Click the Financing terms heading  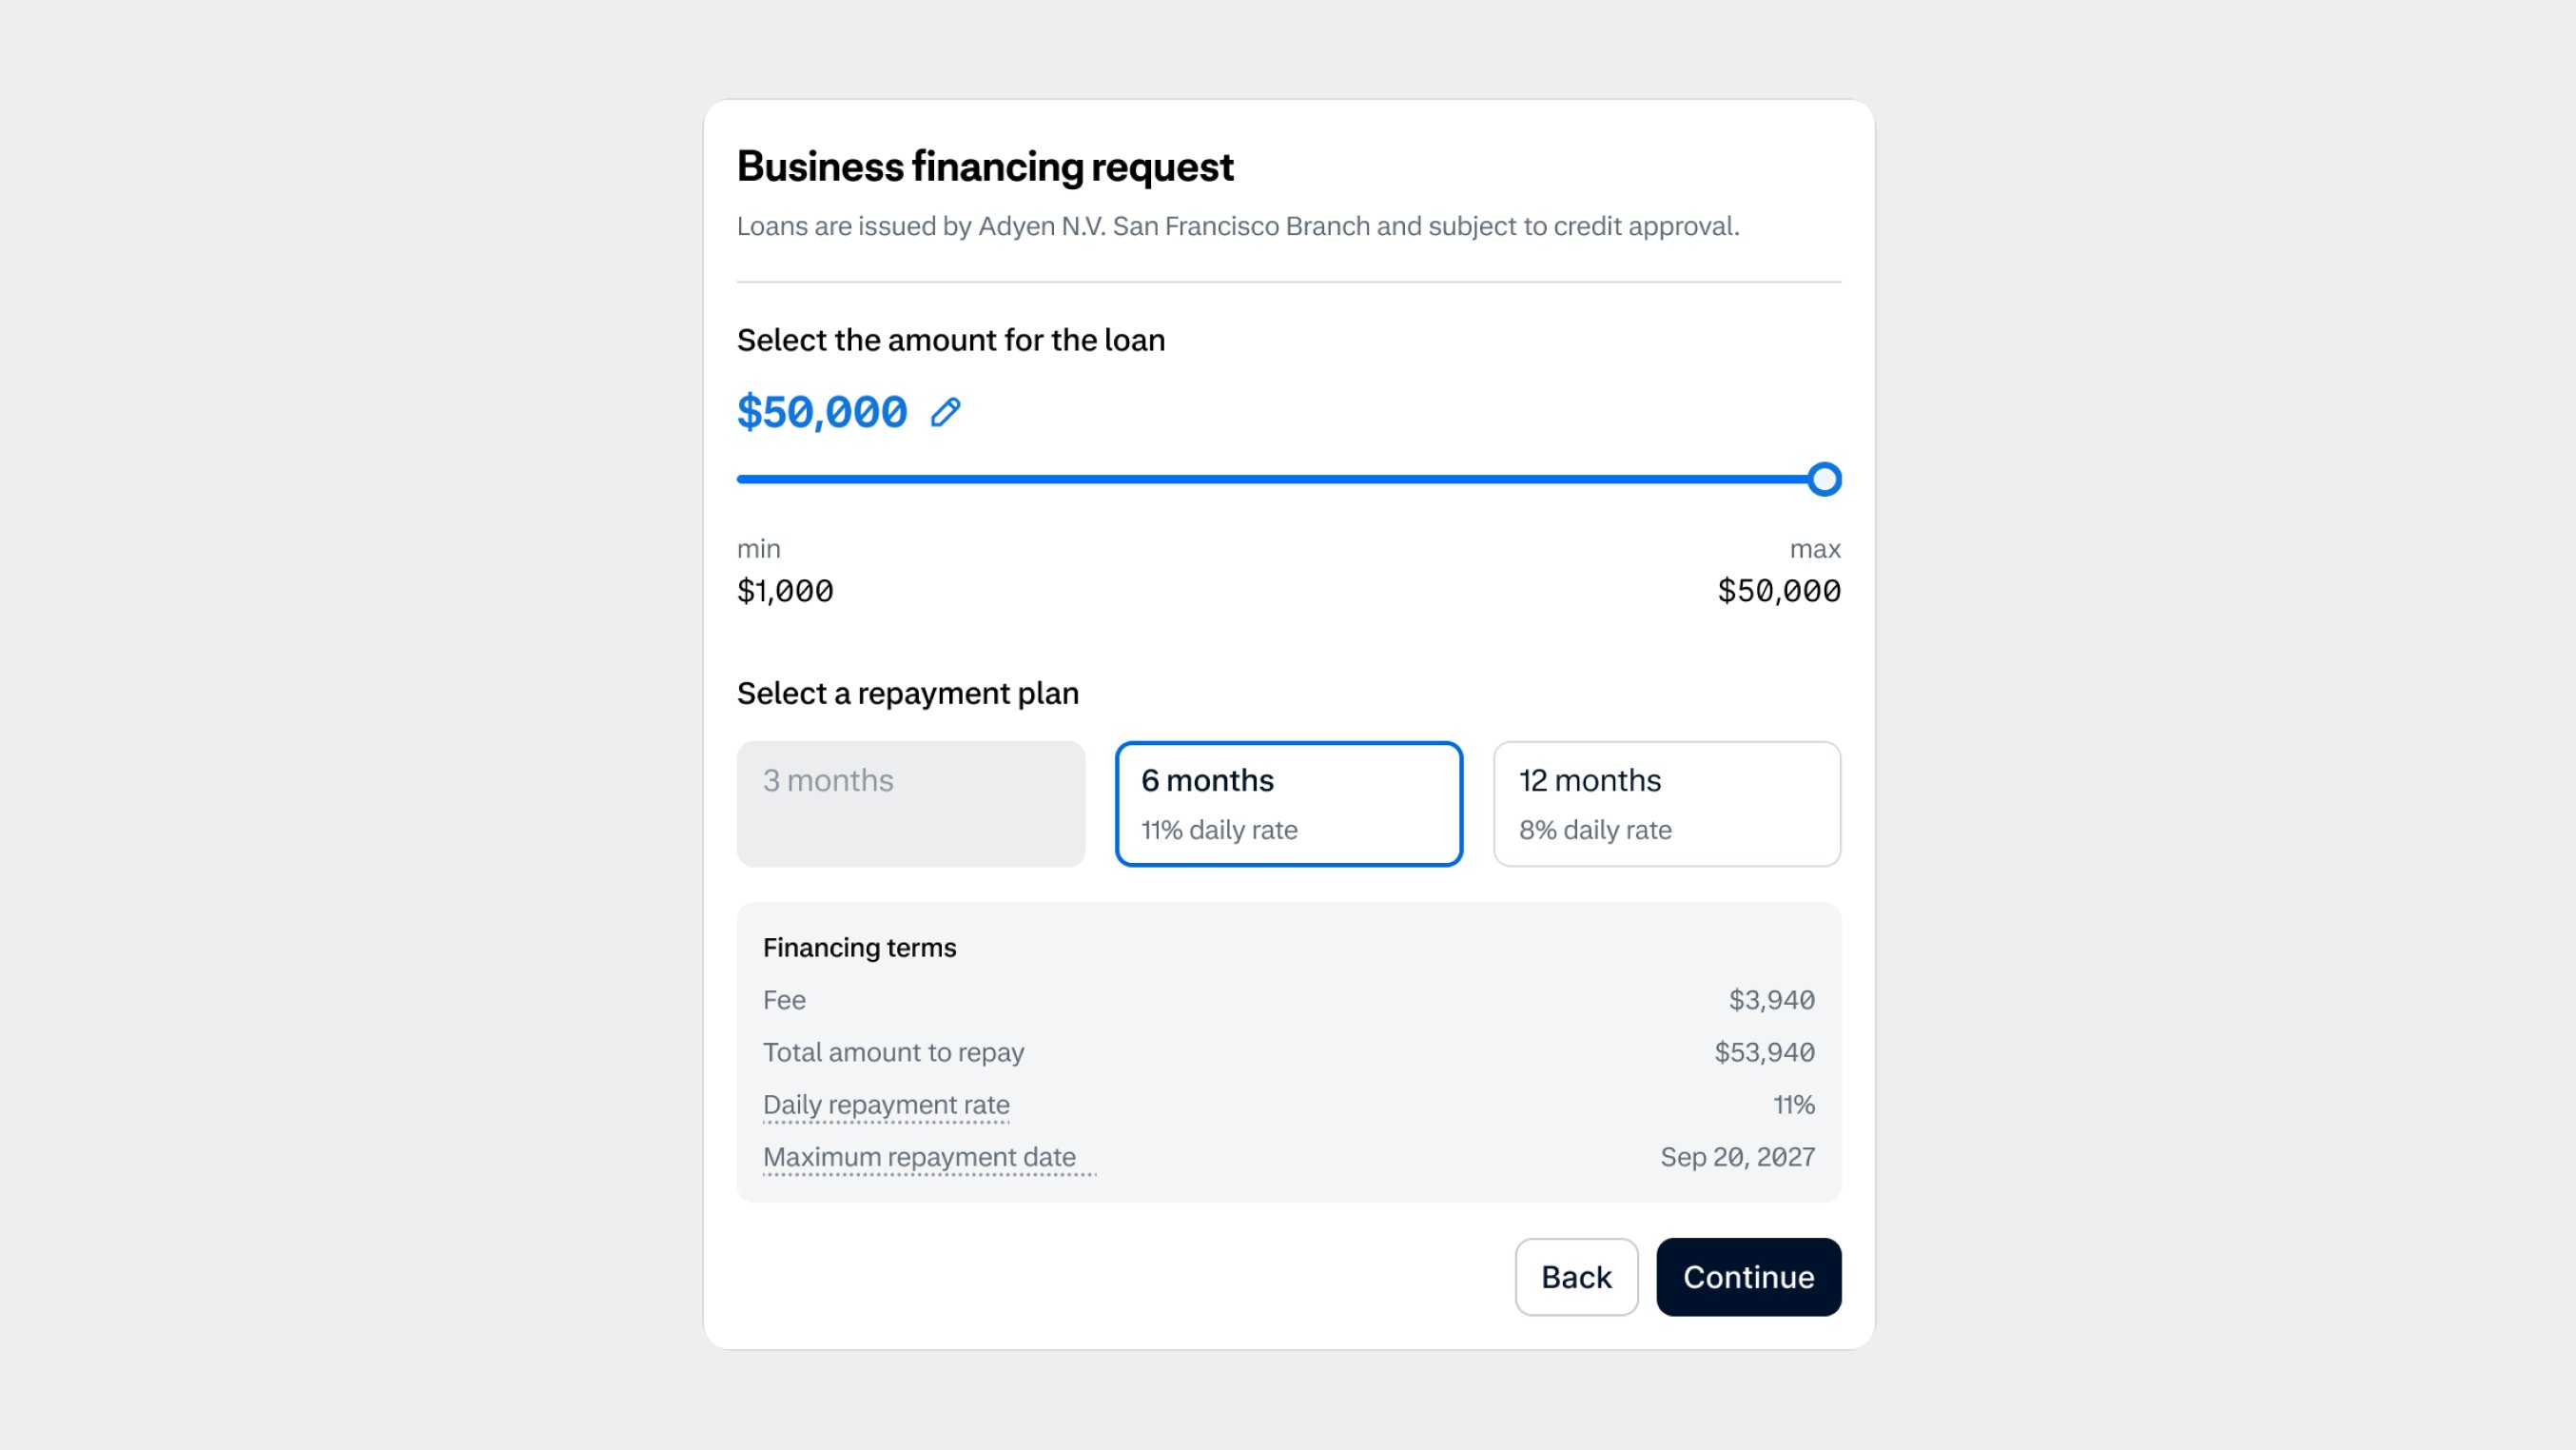click(x=859, y=947)
